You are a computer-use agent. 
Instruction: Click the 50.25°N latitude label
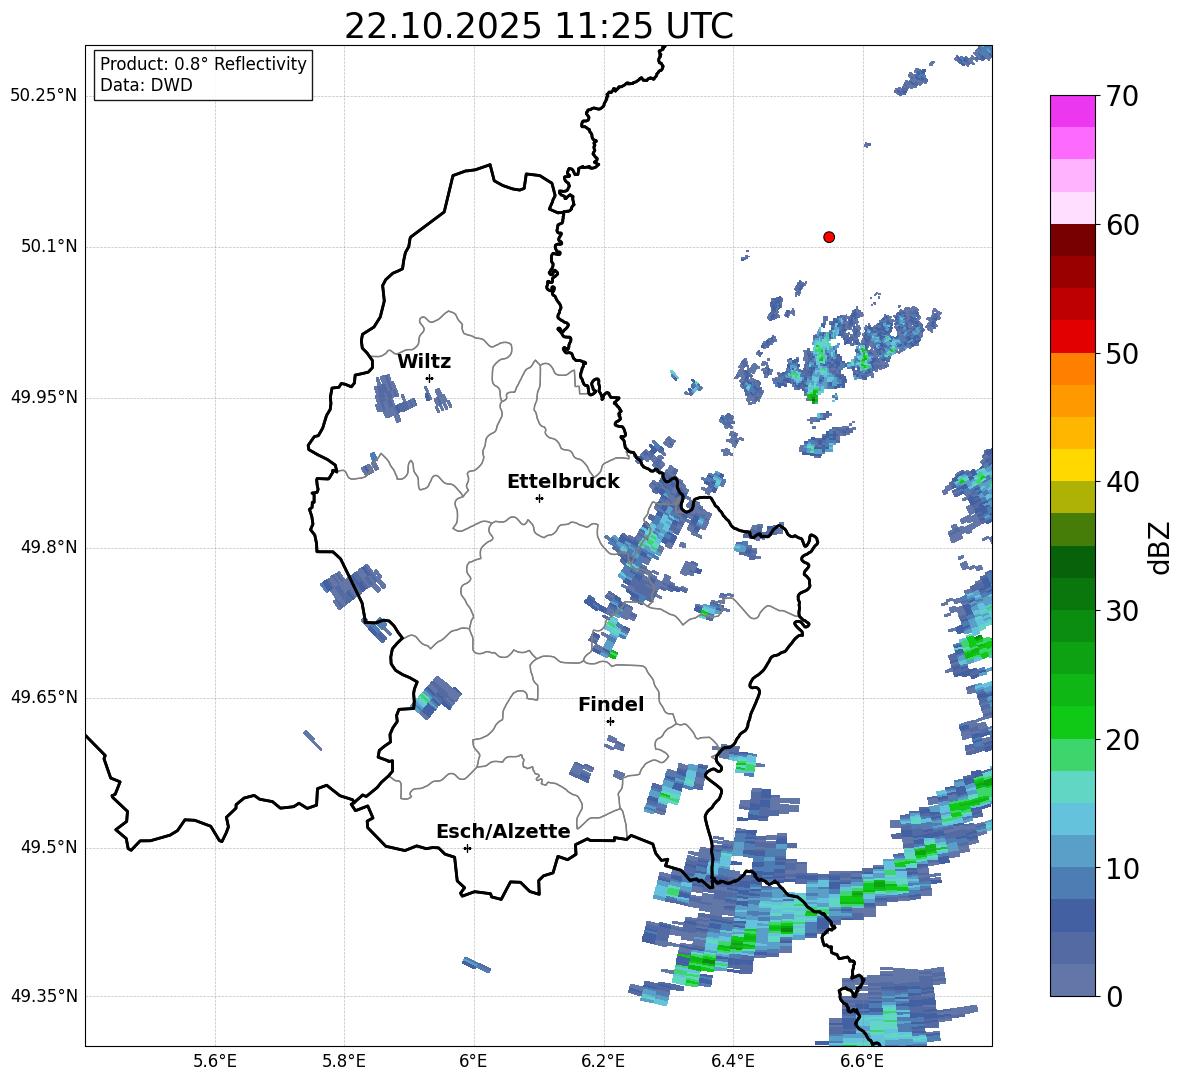44,96
